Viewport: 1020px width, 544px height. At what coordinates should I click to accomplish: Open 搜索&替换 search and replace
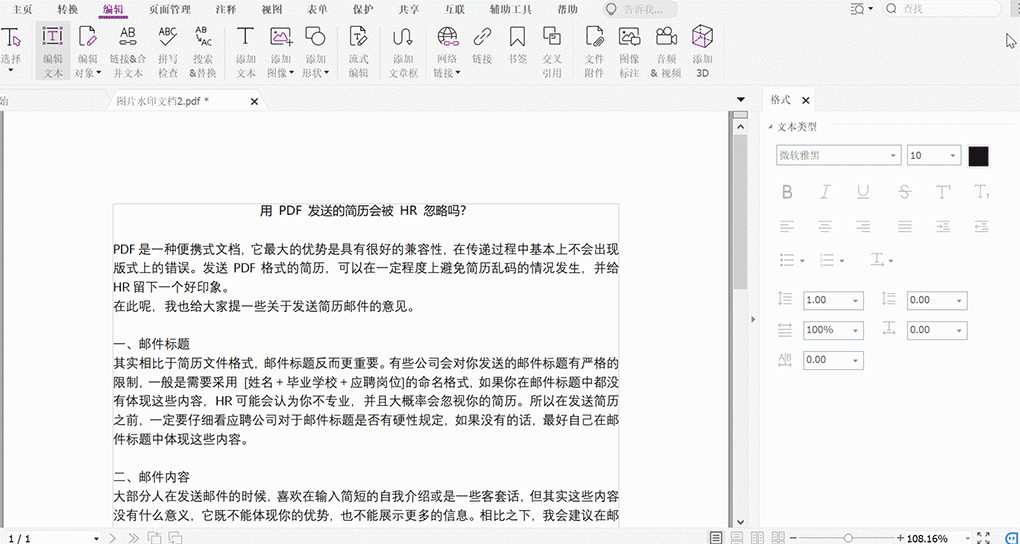click(x=203, y=51)
